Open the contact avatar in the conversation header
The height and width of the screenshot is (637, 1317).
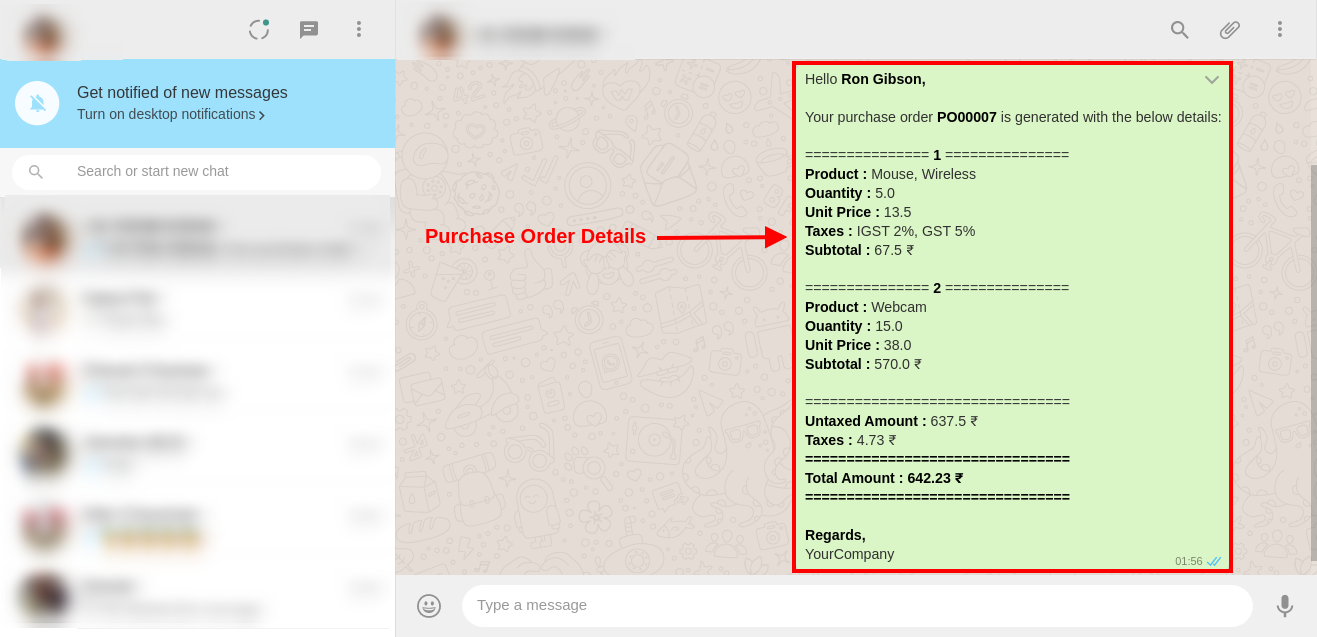439,35
